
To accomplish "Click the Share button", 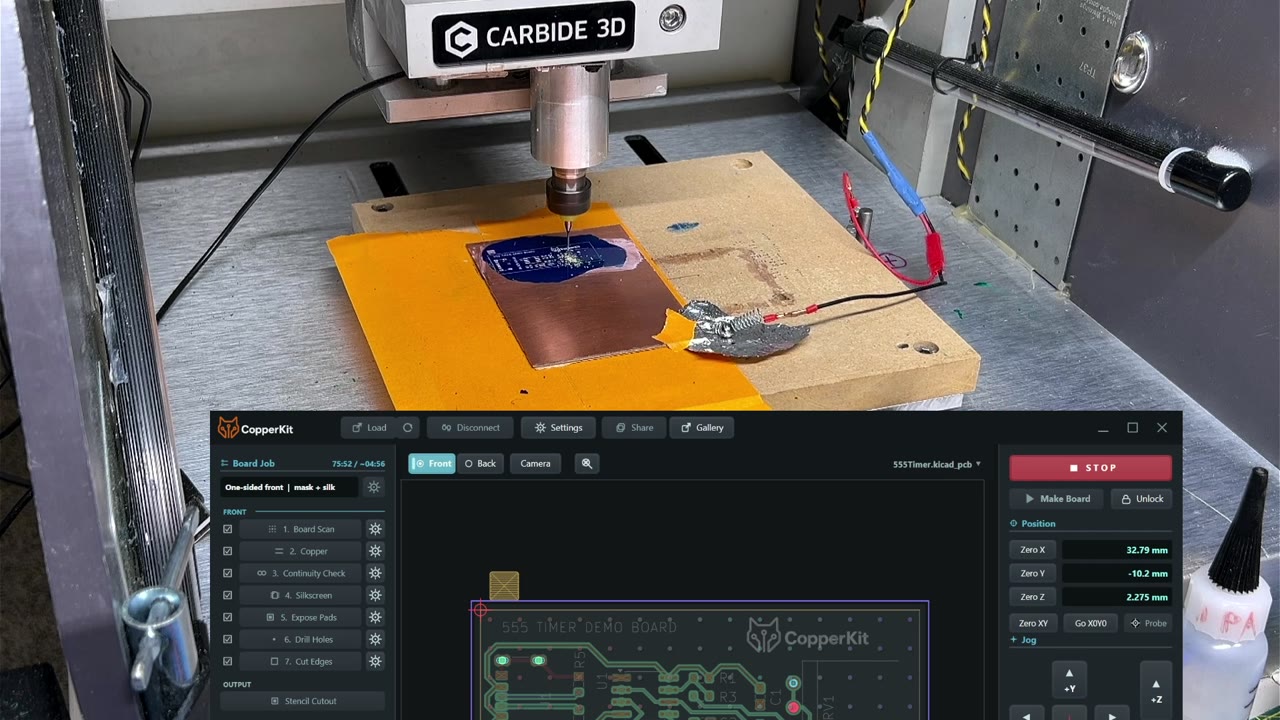I will [x=634, y=428].
